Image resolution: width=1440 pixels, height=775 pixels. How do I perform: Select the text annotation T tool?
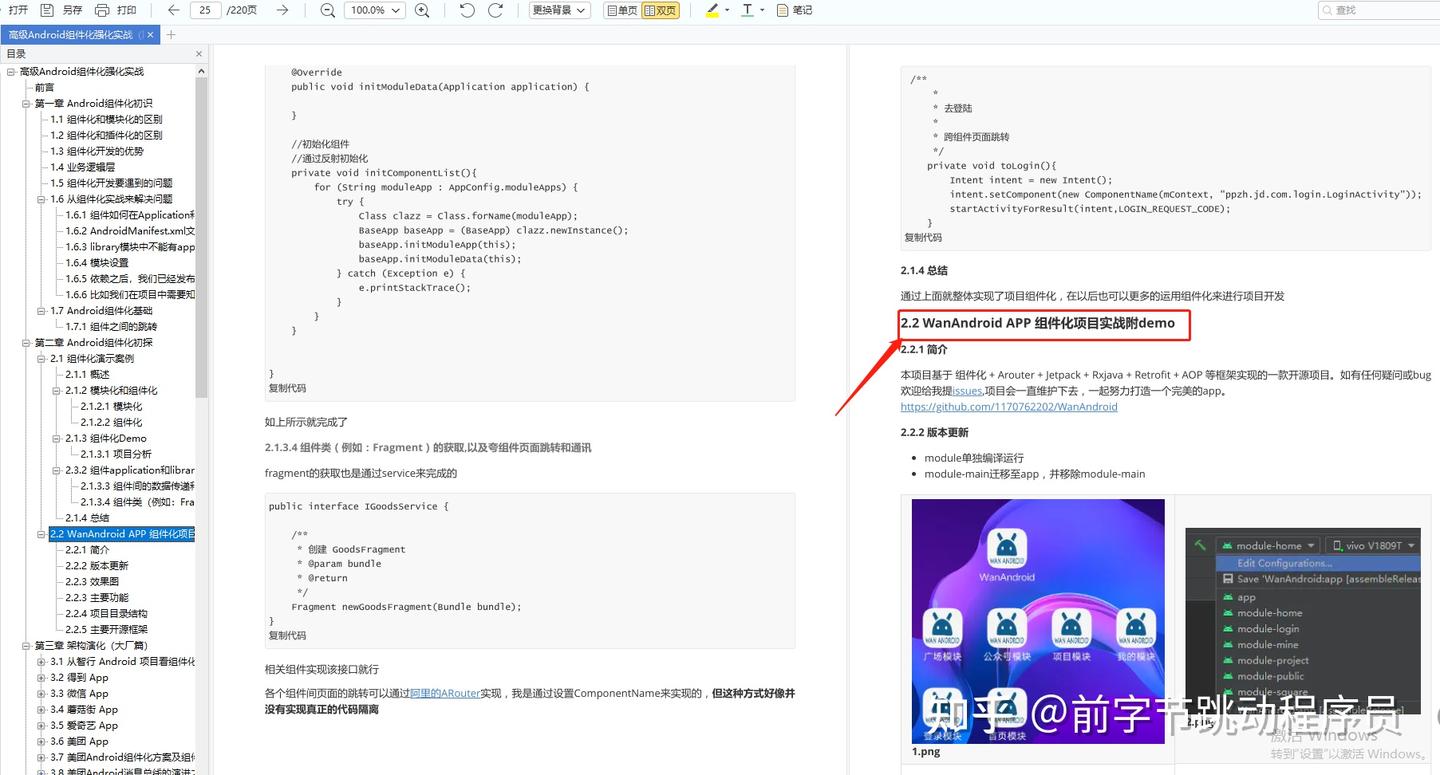click(748, 9)
